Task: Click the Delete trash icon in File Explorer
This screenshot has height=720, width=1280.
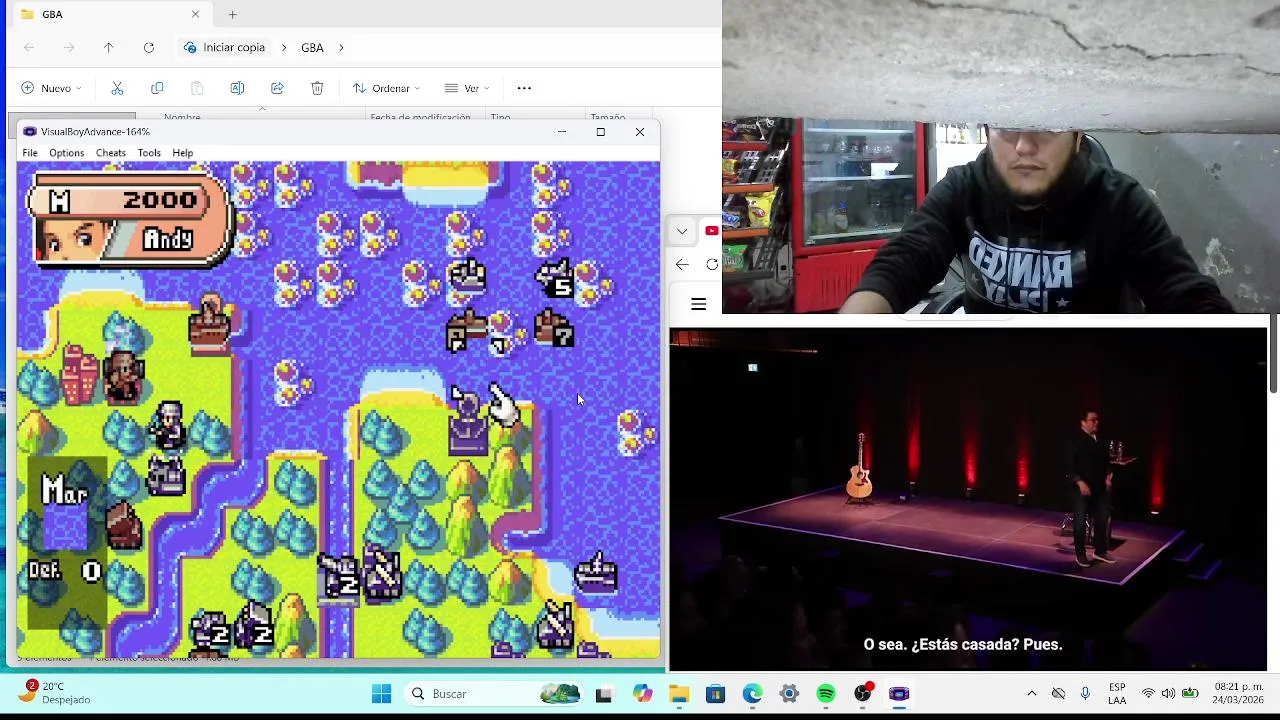Action: [317, 88]
